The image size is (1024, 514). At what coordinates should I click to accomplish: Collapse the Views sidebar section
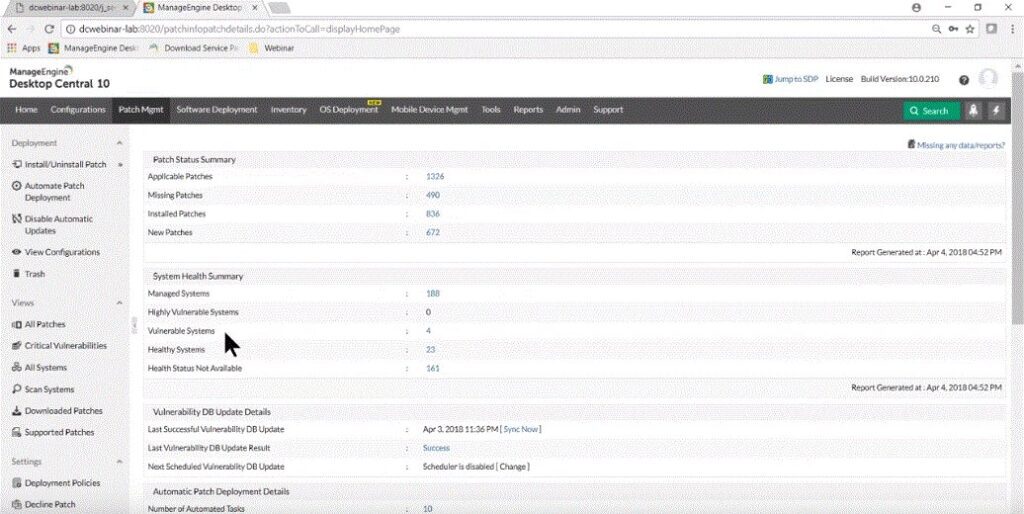pos(120,303)
